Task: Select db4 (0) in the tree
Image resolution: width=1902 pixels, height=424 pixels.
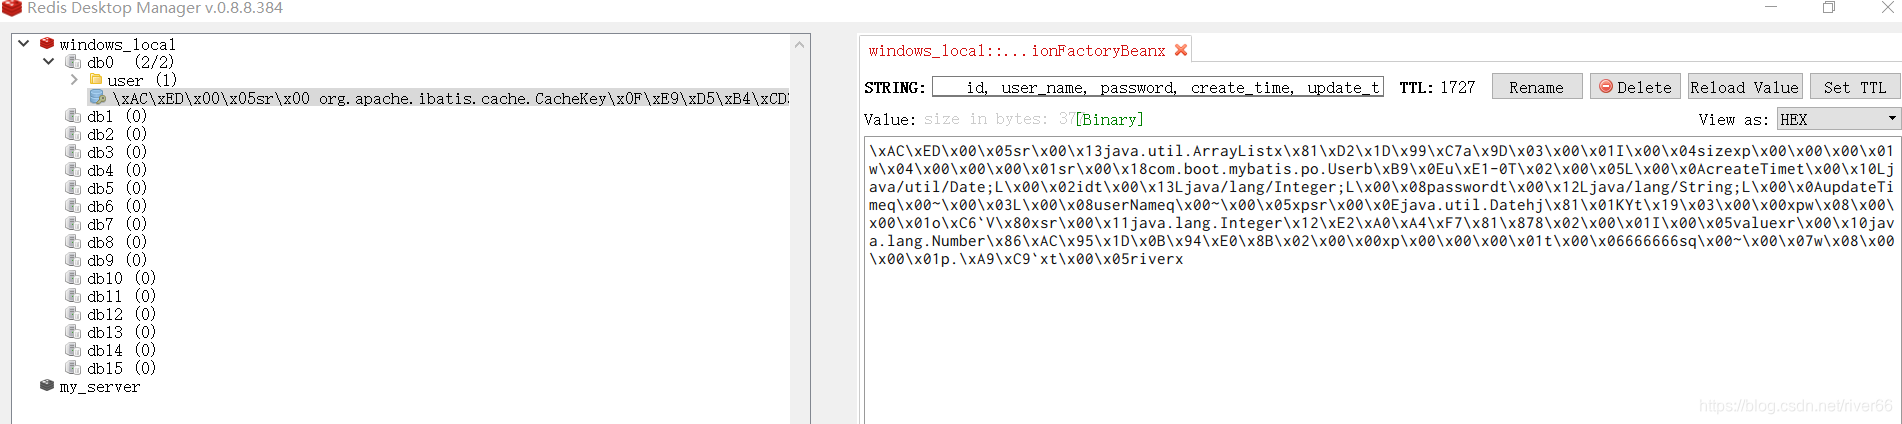Action: (x=117, y=171)
